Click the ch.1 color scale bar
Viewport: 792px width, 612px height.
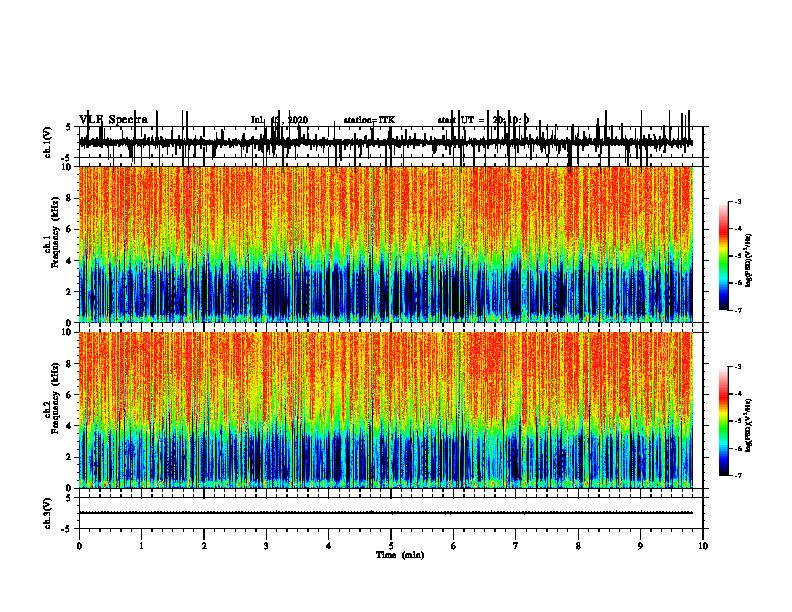(724, 256)
